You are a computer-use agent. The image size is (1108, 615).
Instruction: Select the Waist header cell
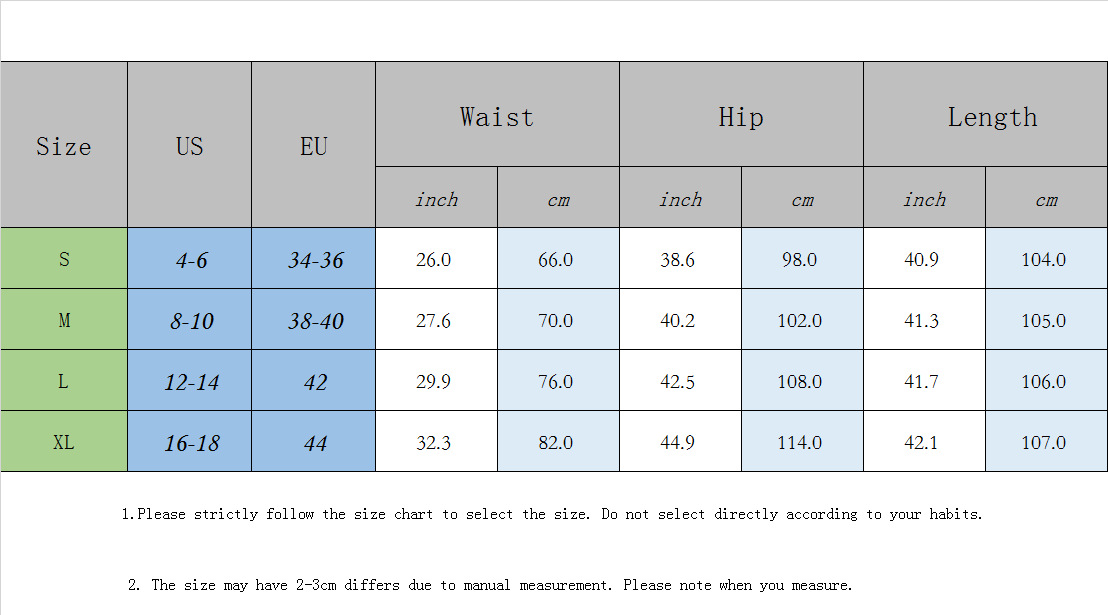497,116
